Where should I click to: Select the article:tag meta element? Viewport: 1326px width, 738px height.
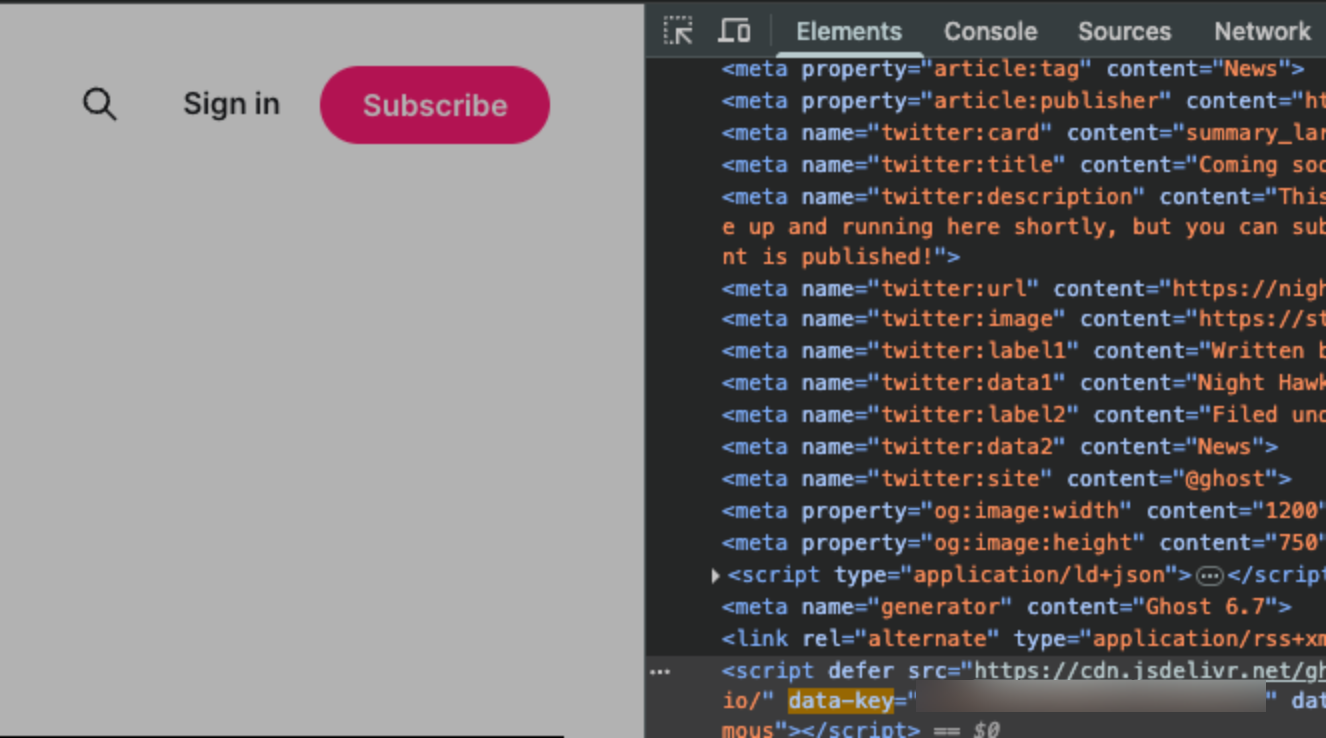click(x=1012, y=69)
